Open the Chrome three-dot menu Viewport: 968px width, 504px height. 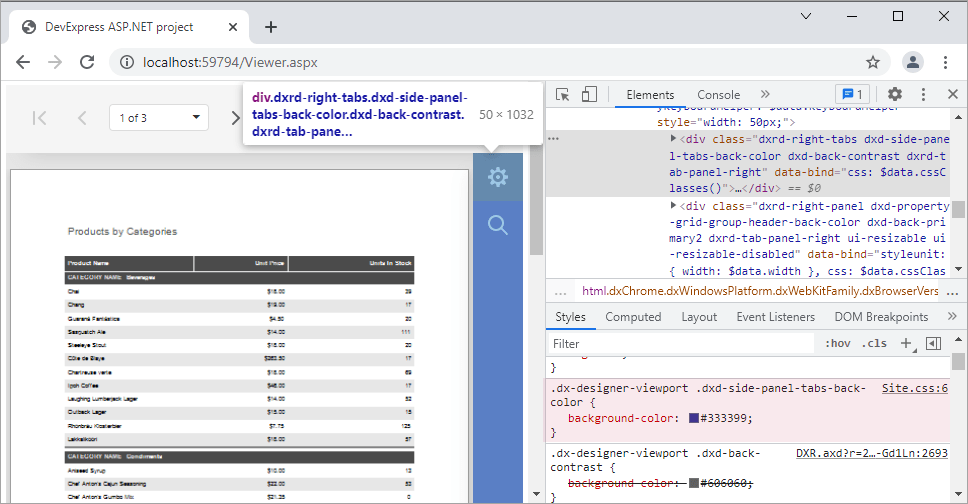945,62
